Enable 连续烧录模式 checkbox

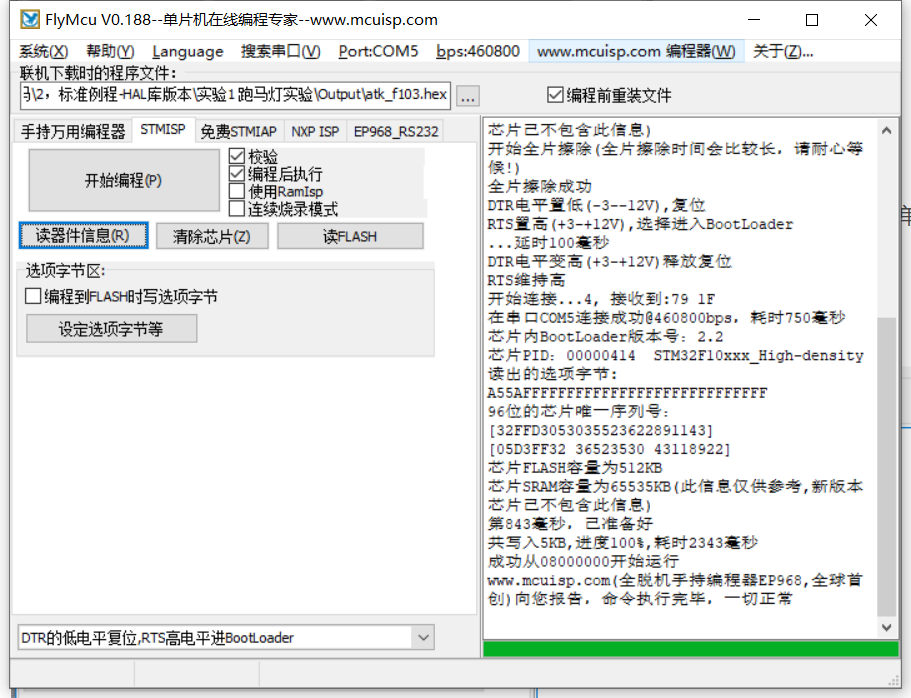[283, 209]
